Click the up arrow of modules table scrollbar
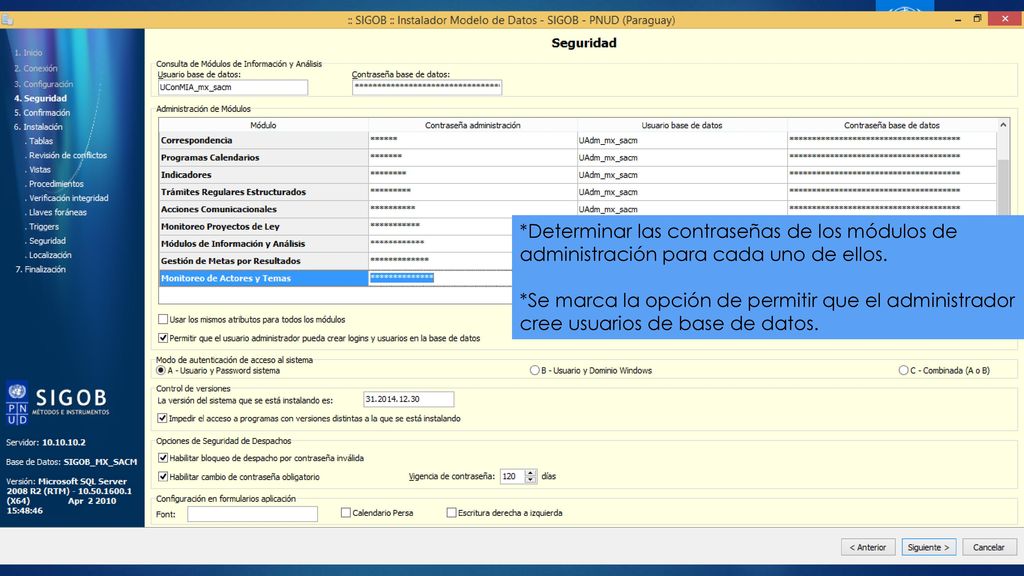Image resolution: width=1024 pixels, height=576 pixels. pos(1003,125)
